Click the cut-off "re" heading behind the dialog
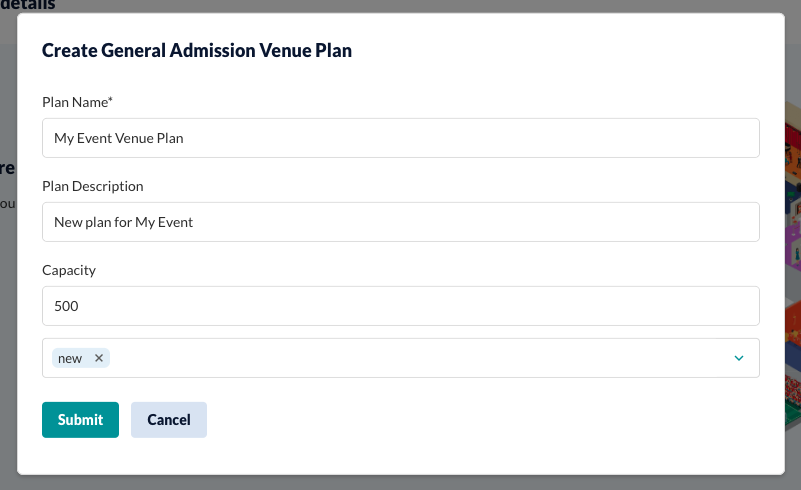801x490 pixels. pyautogui.click(x=8, y=168)
